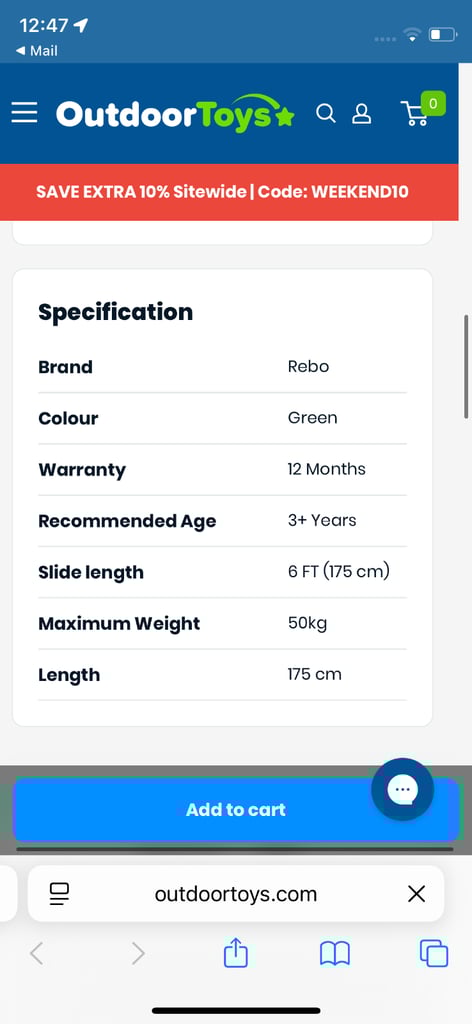
Task: Go forward with the right chevron
Action: 138,954
